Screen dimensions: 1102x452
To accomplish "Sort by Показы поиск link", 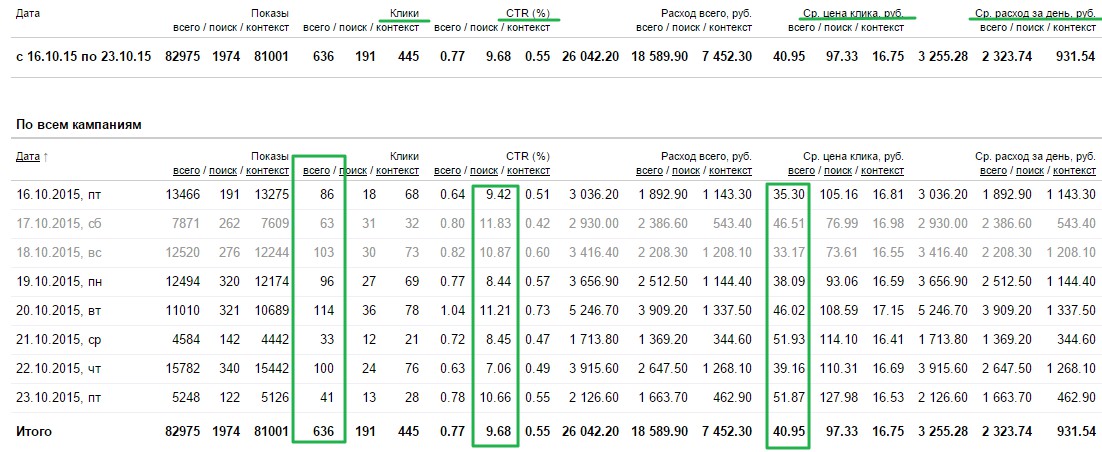I will tap(223, 171).
